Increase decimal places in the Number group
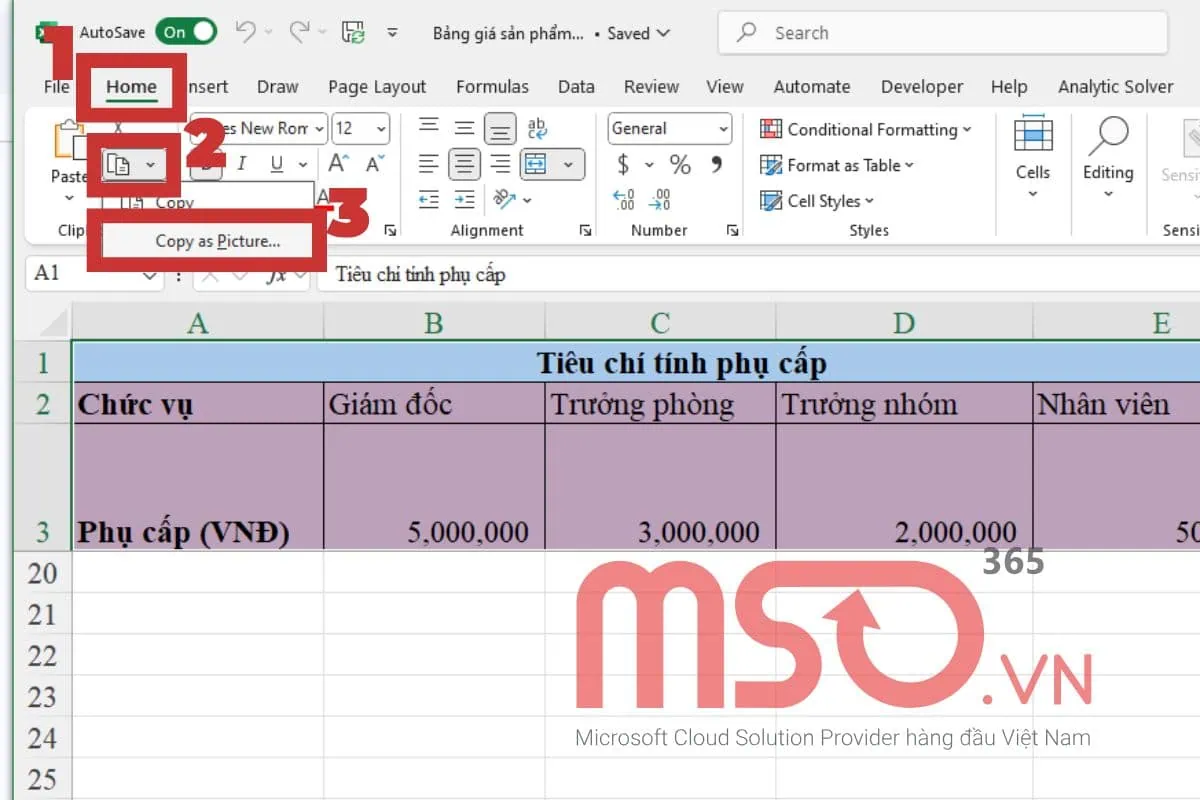 click(625, 200)
